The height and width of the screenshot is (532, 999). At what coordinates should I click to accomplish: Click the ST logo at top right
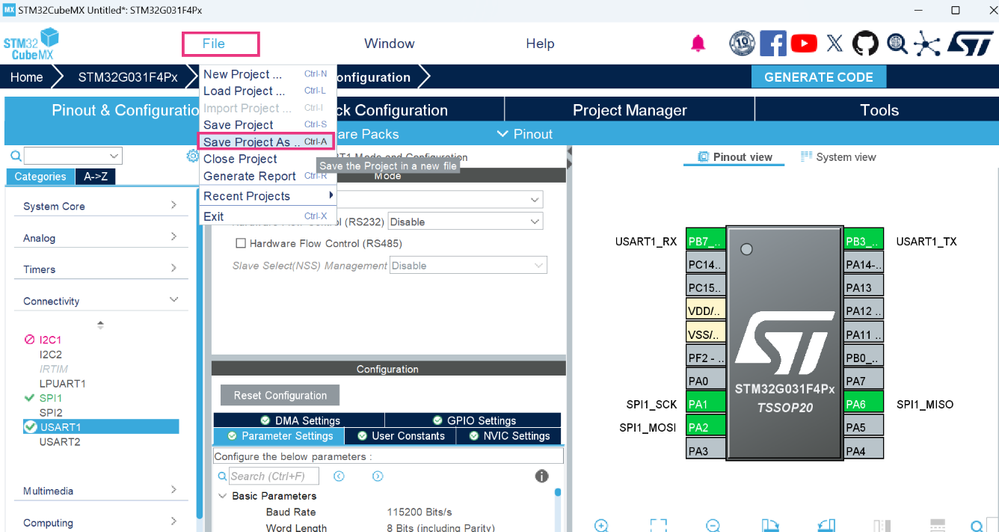click(x=970, y=43)
